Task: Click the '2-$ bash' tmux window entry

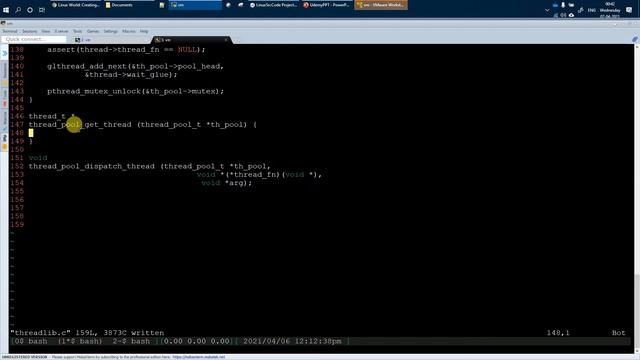Action: point(131,341)
